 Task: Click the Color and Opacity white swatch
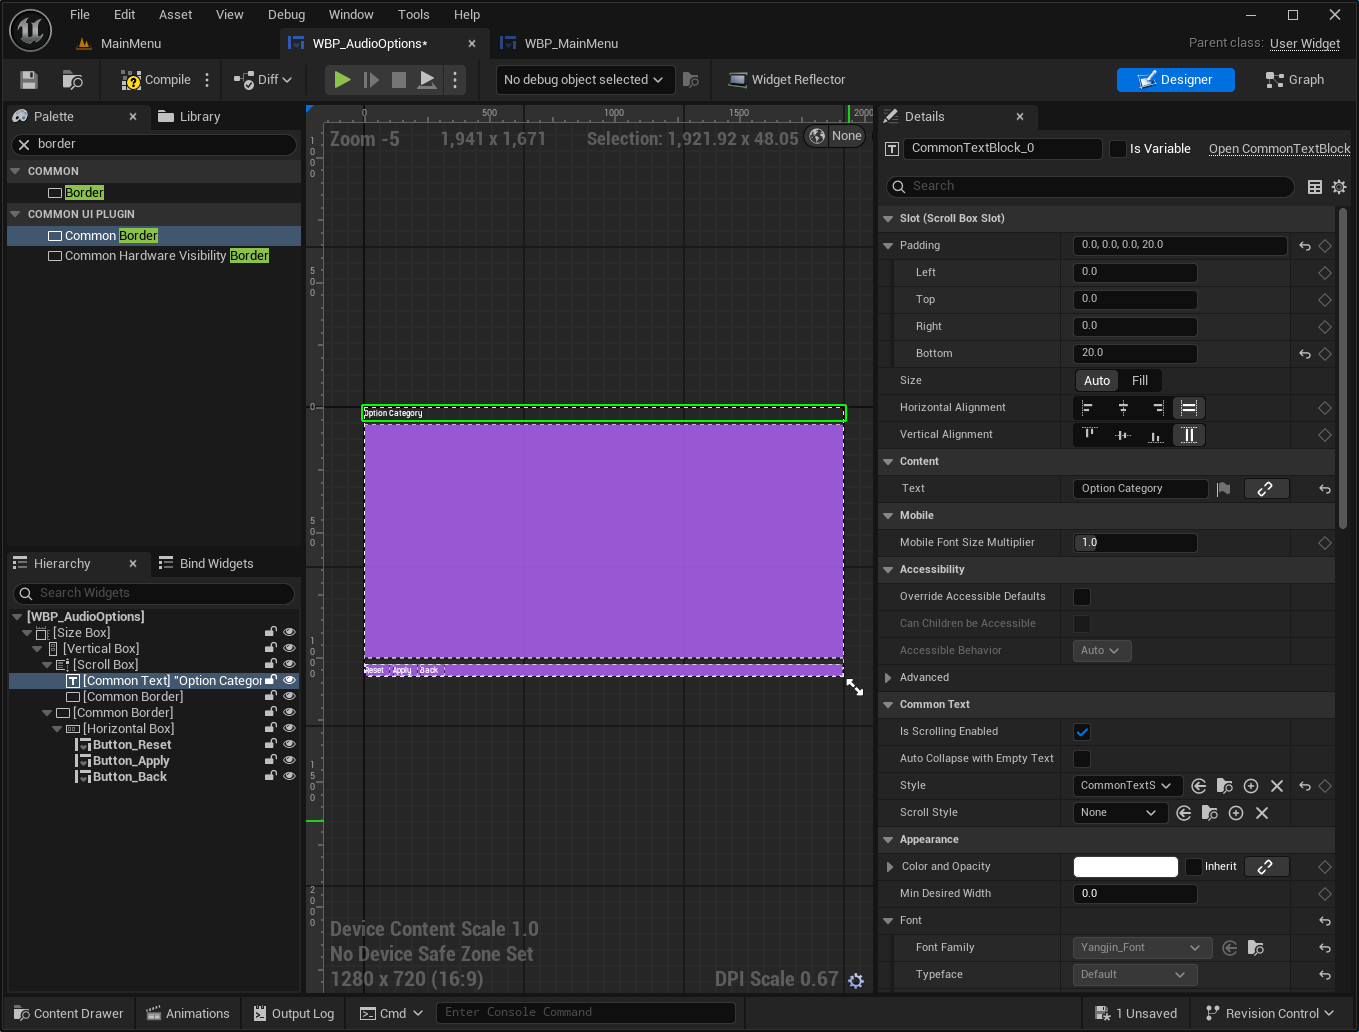[x=1125, y=867]
